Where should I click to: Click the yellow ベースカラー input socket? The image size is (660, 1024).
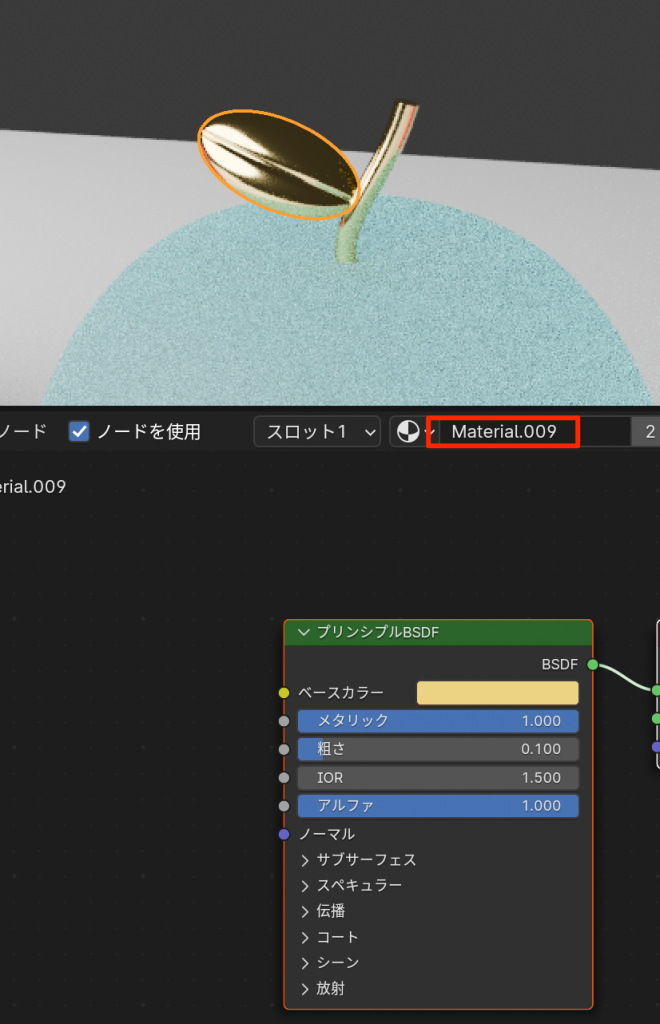284,693
